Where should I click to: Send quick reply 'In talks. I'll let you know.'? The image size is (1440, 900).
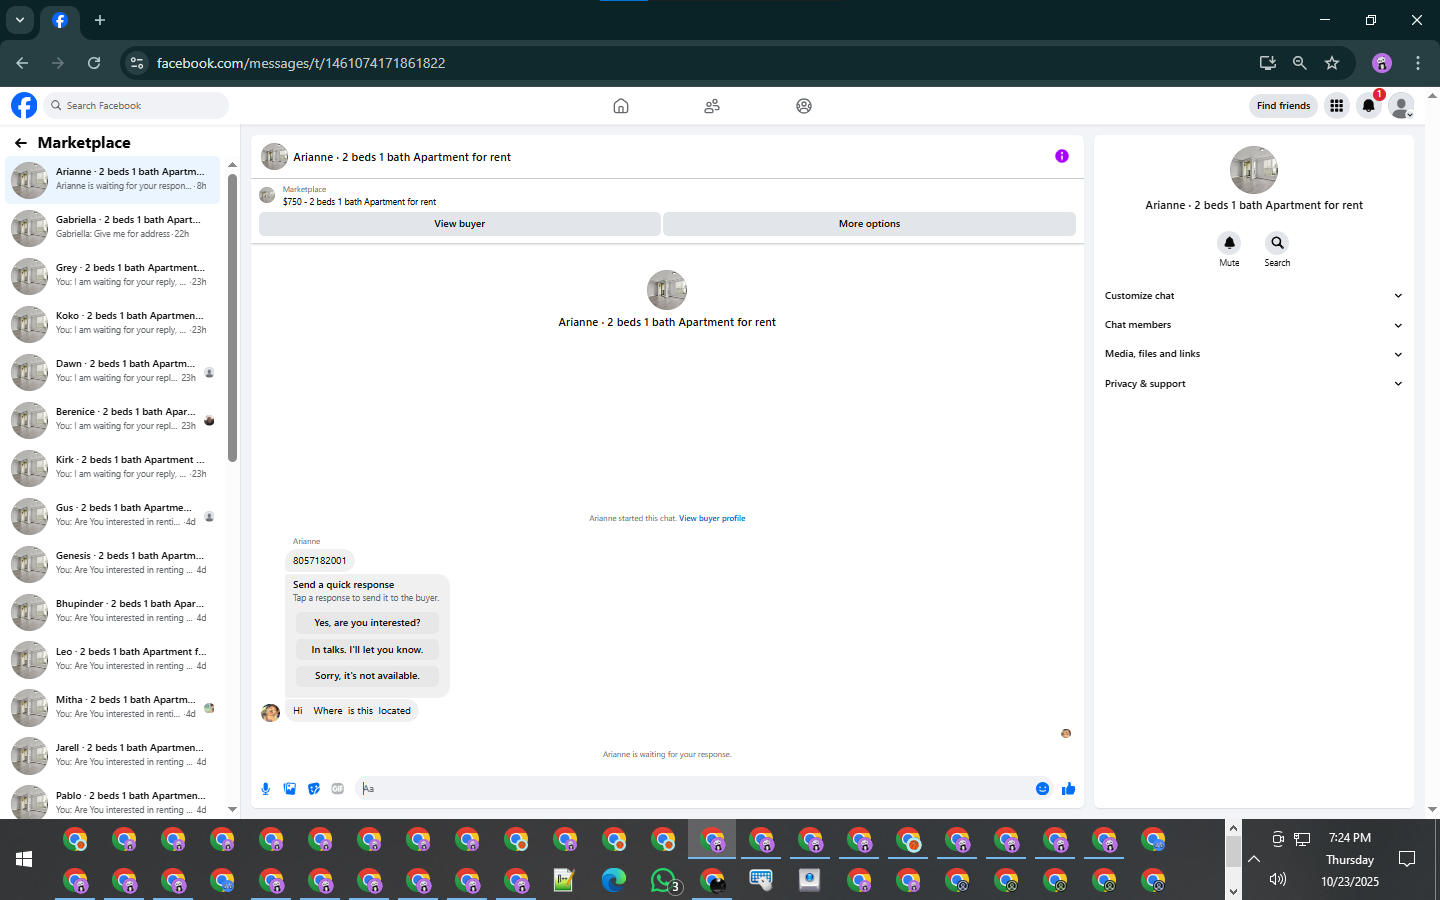[x=367, y=650]
